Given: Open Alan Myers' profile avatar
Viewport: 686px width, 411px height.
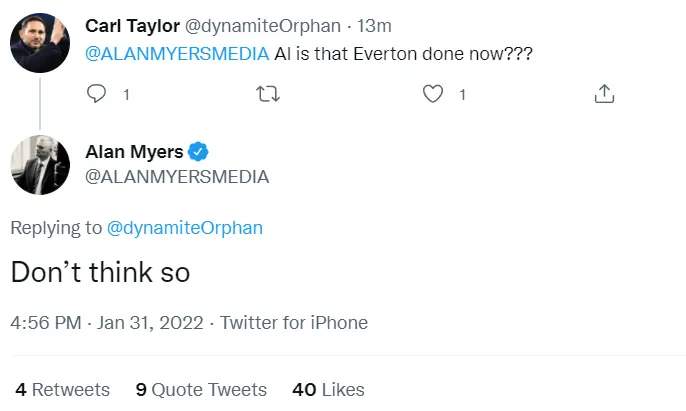Looking at the screenshot, I should tap(40, 164).
